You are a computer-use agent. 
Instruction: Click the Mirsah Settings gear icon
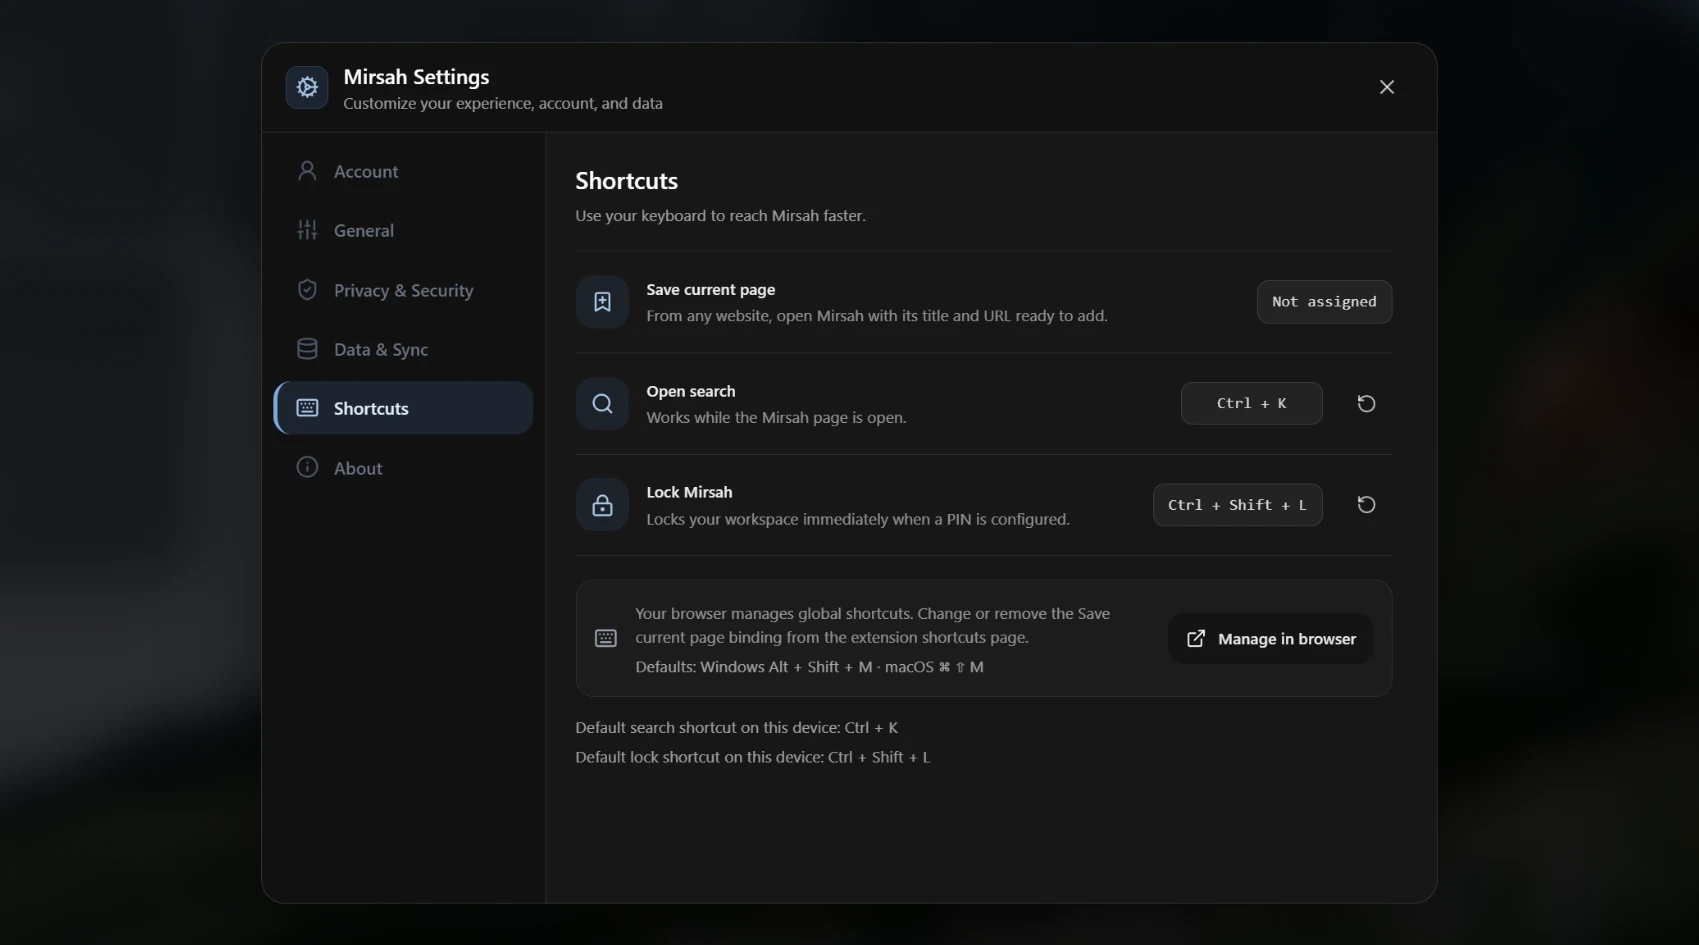tap(307, 88)
